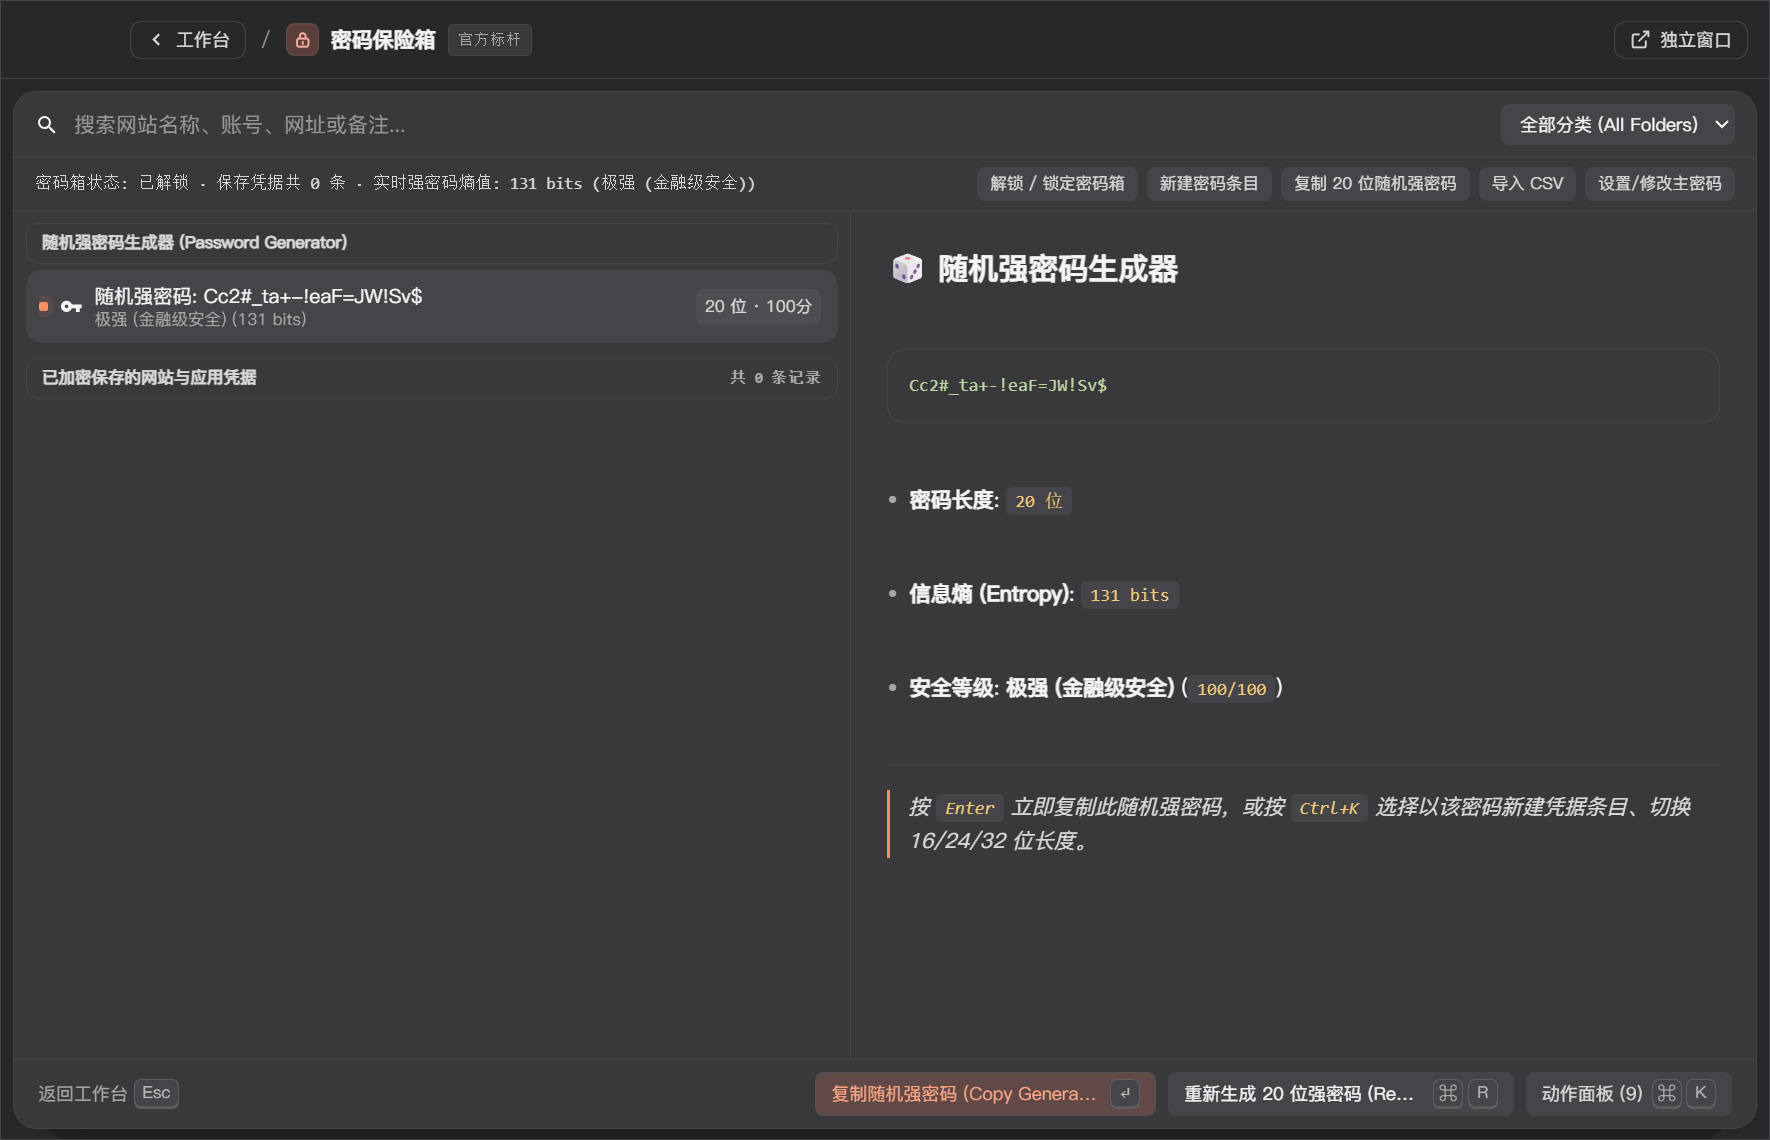
Task: Click 复制随机强密码 (Copy Genera… button
Action: coord(985,1094)
